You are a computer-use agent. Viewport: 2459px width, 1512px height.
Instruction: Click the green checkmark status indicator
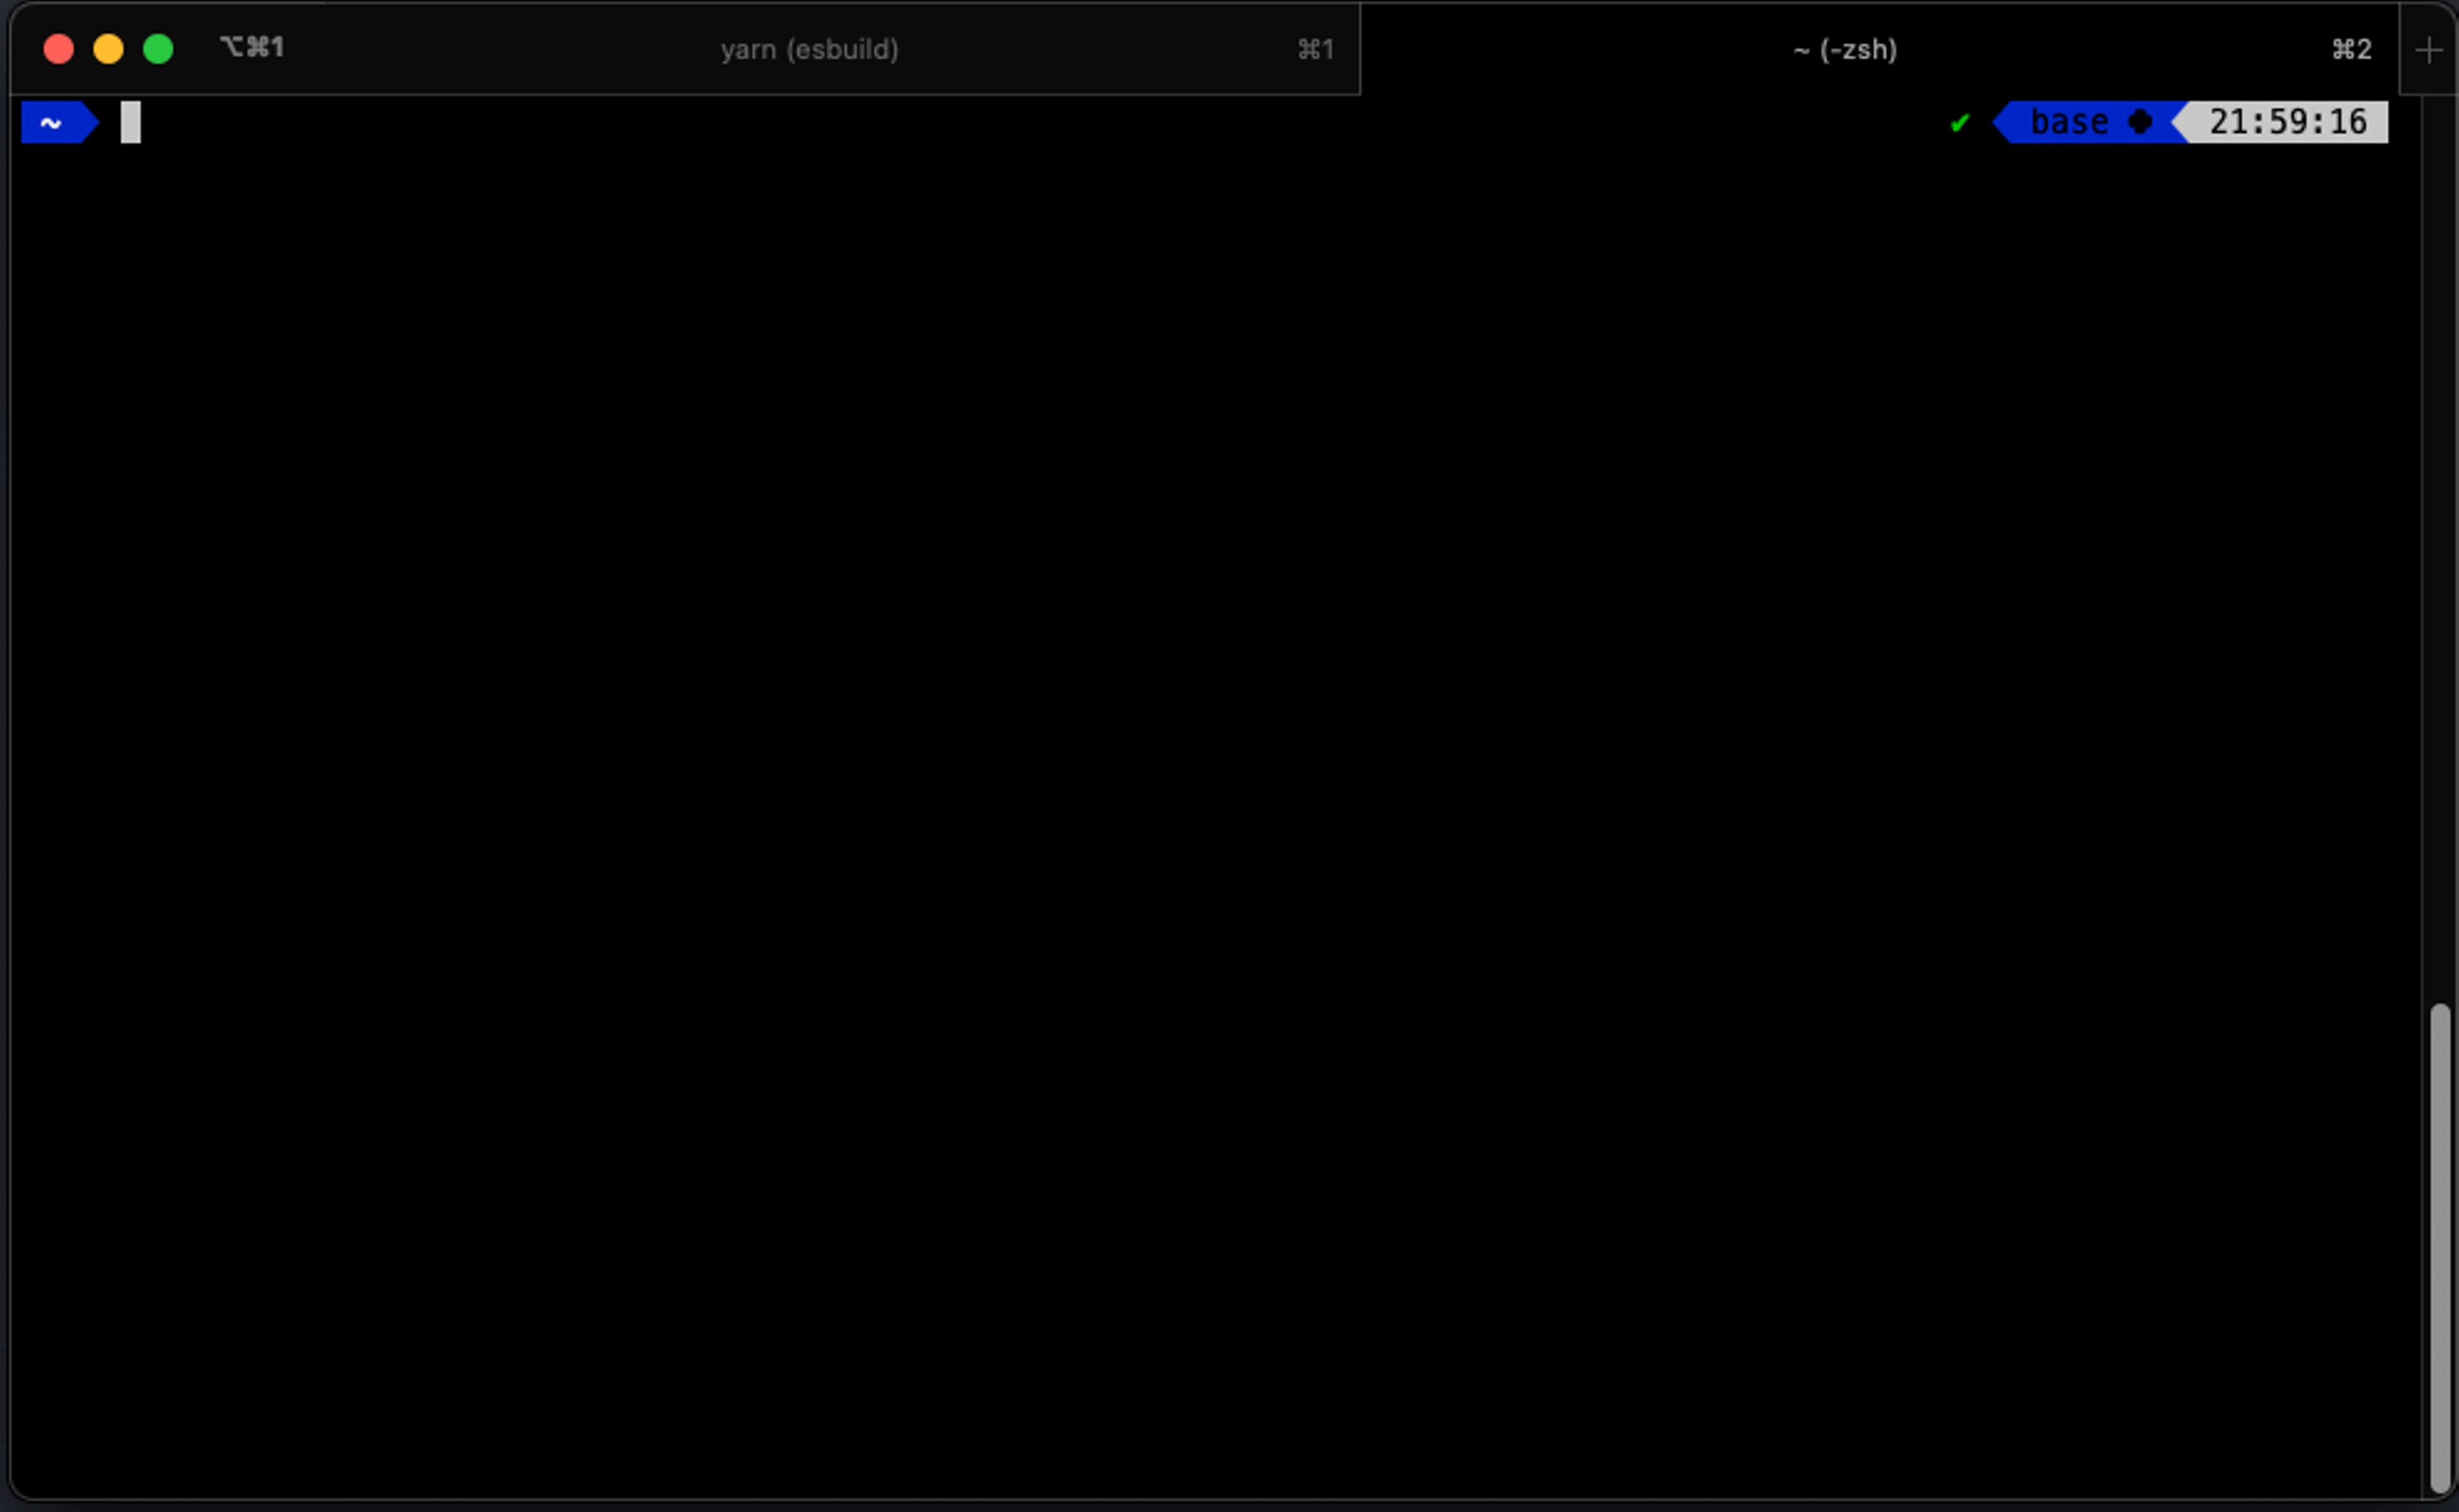(x=1960, y=122)
